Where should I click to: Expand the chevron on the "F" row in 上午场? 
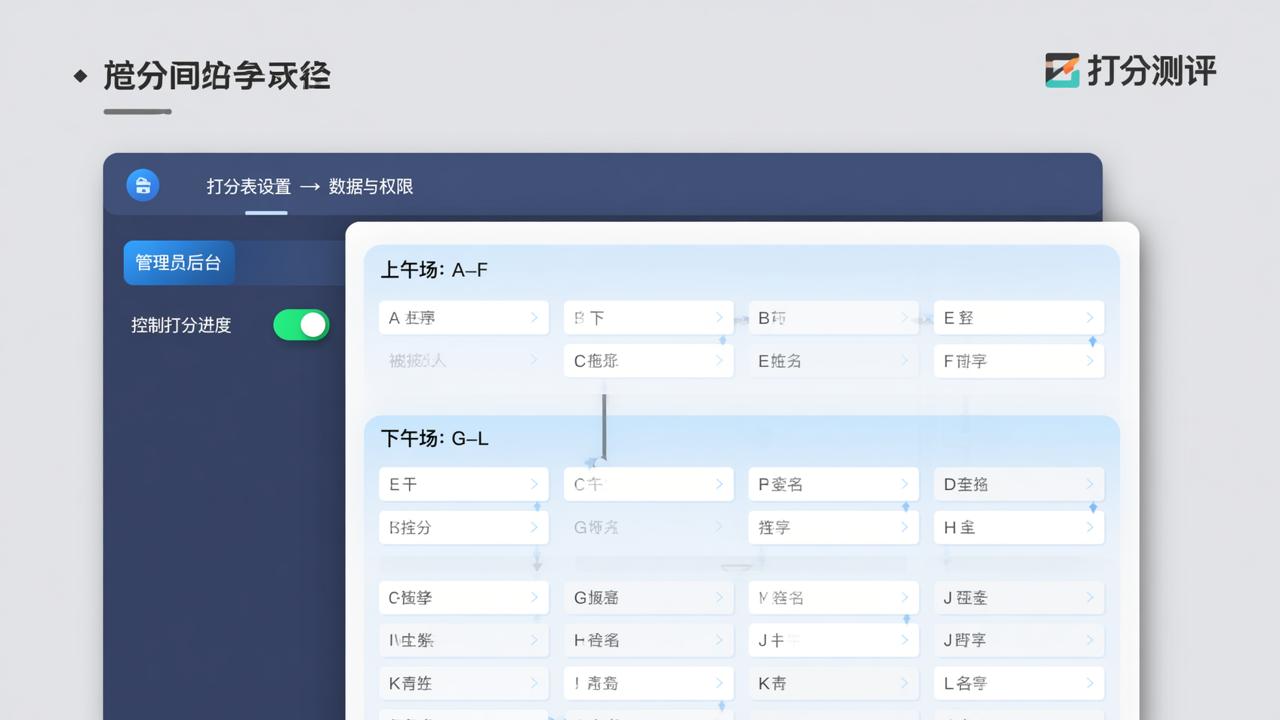pos(1090,361)
